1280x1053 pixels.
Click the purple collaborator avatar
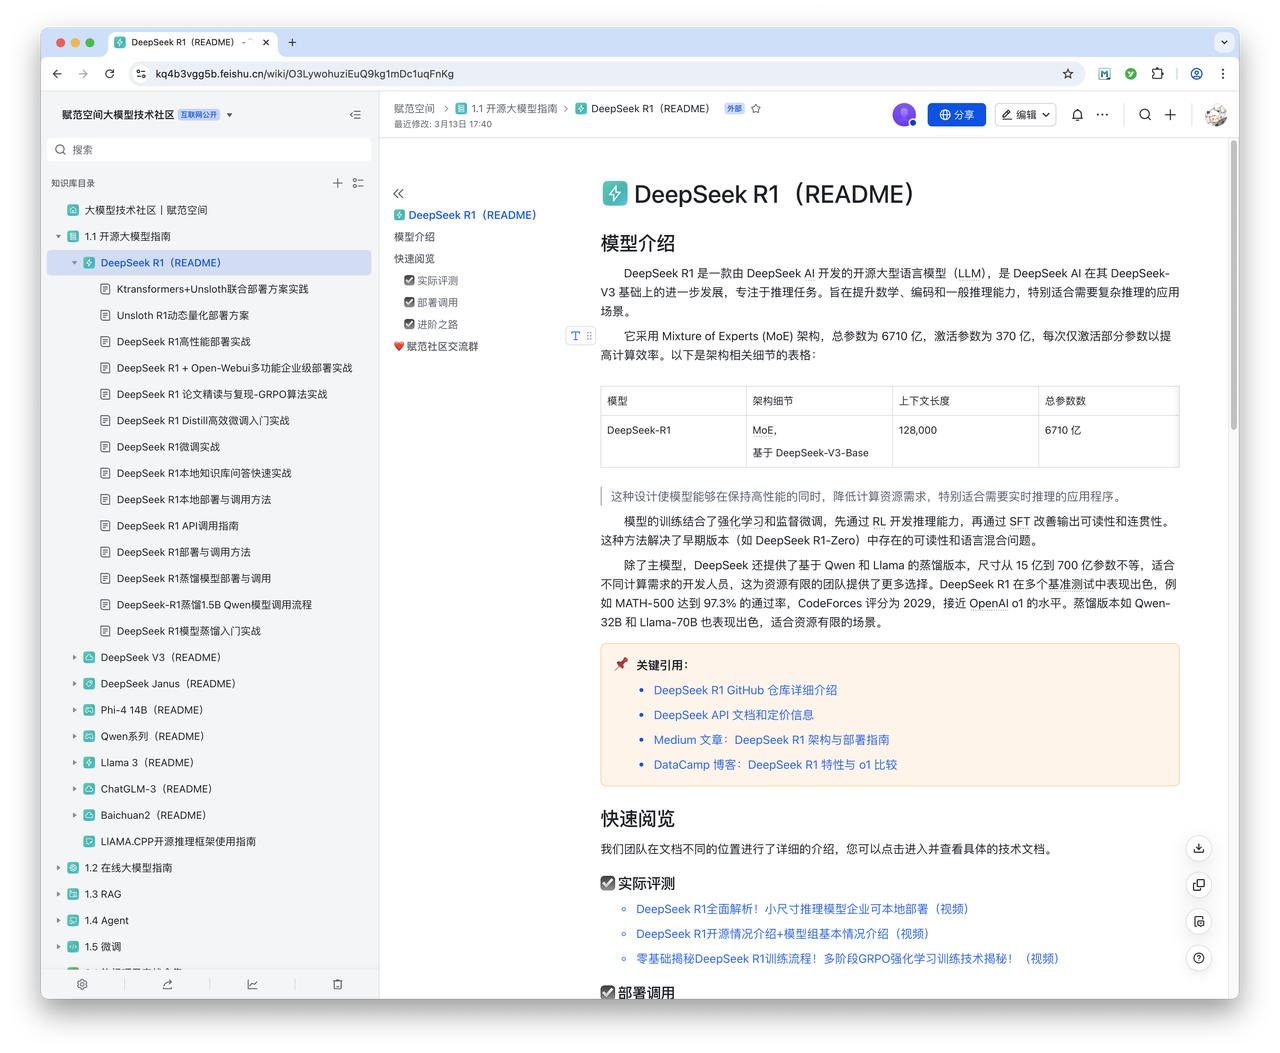904,115
